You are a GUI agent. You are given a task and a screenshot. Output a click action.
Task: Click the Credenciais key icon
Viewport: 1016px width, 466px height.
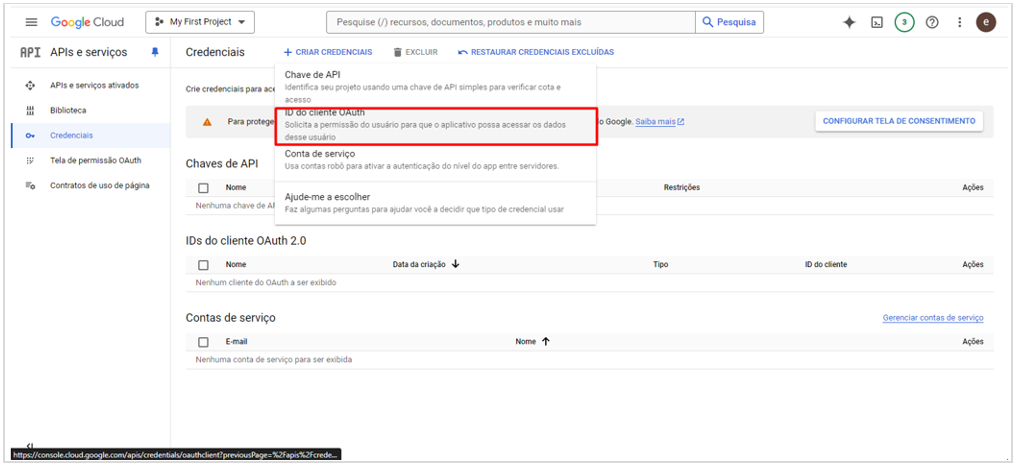[x=30, y=135]
